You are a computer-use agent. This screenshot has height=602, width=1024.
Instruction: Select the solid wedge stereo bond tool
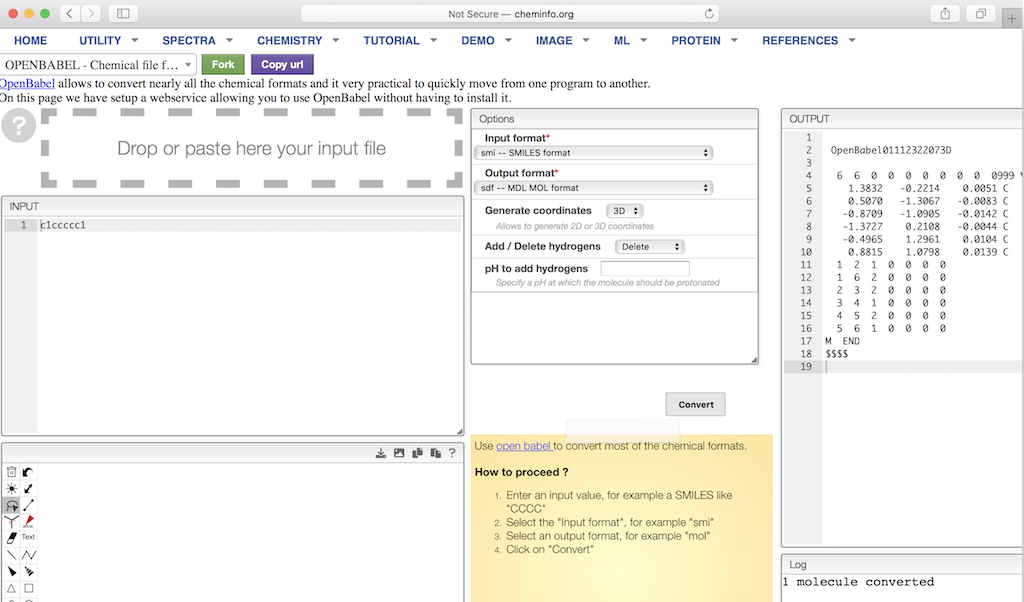point(11,571)
